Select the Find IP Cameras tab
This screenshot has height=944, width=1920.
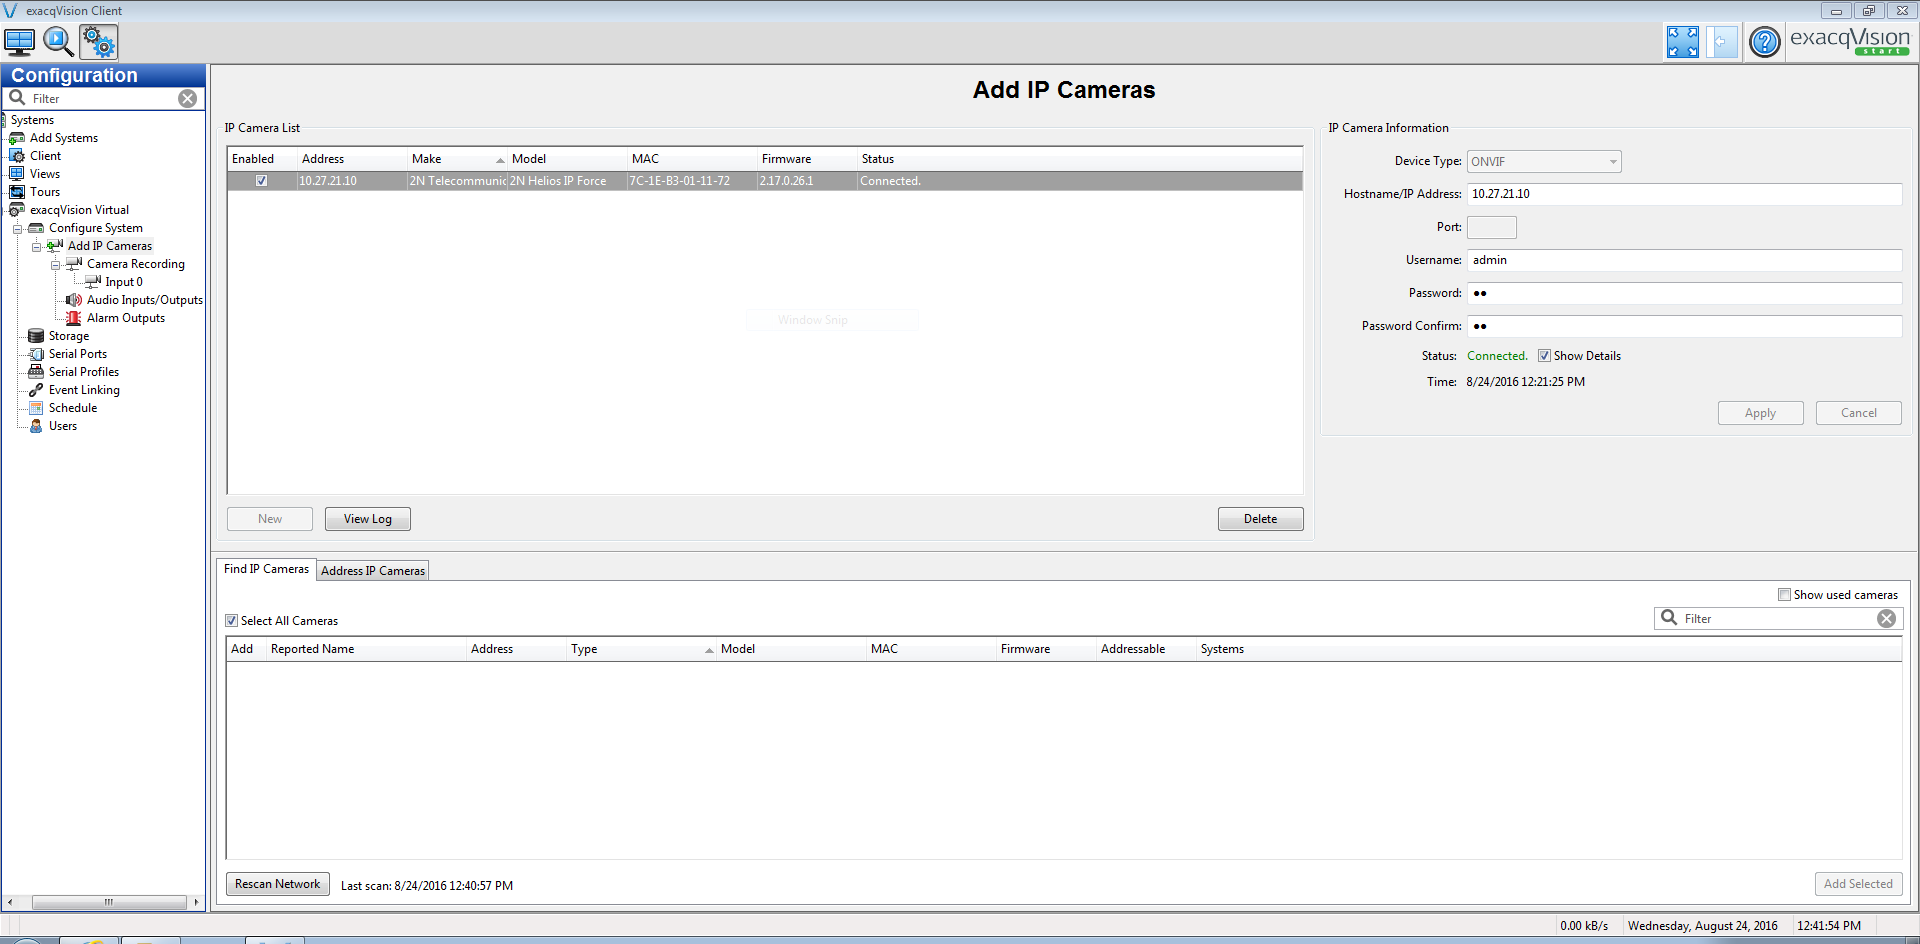click(266, 569)
